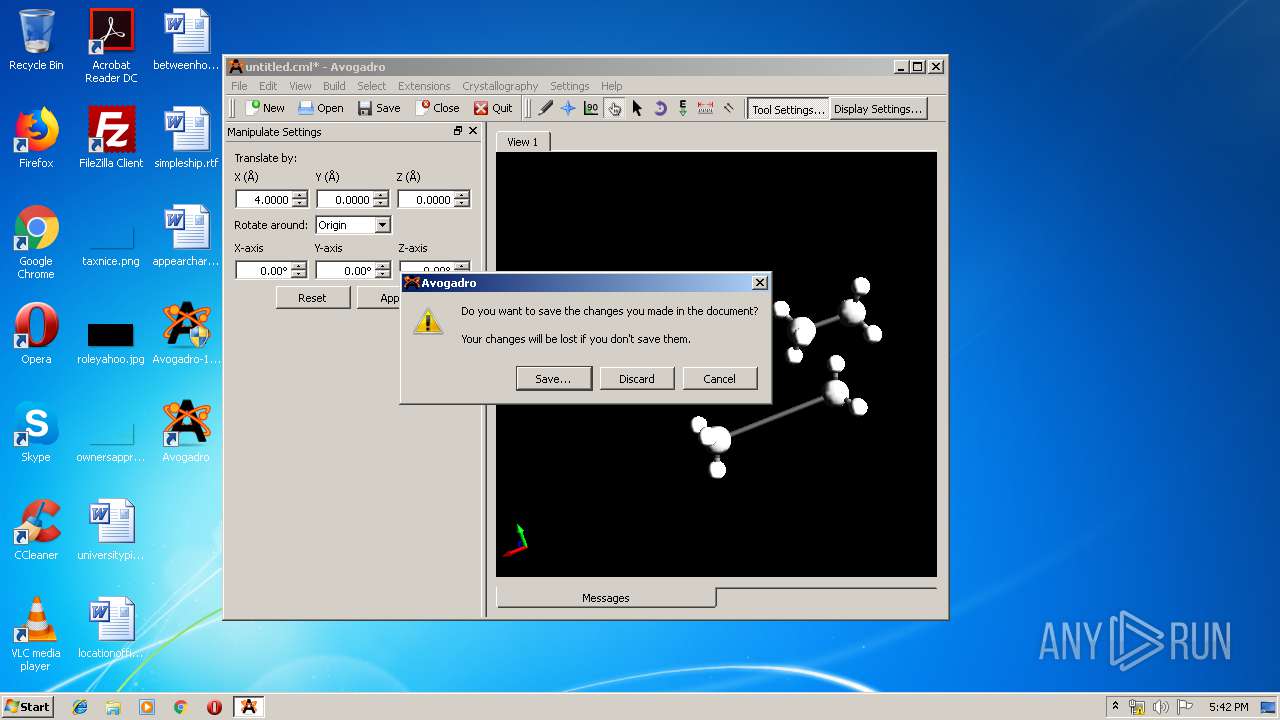This screenshot has height=720, width=1280.
Task: Open the taxnice.png desktop file
Action: coord(111,242)
